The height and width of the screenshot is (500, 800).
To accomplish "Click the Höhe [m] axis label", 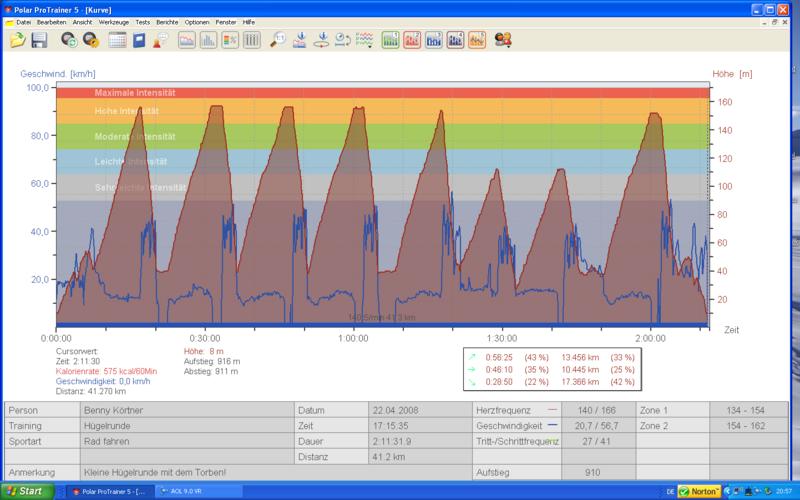I will coord(732,74).
